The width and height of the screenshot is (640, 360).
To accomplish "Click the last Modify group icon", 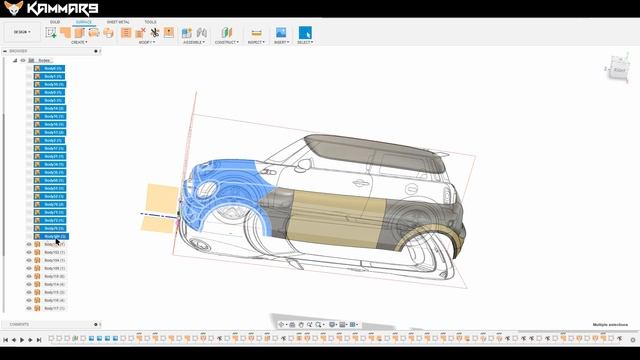I will [169, 33].
